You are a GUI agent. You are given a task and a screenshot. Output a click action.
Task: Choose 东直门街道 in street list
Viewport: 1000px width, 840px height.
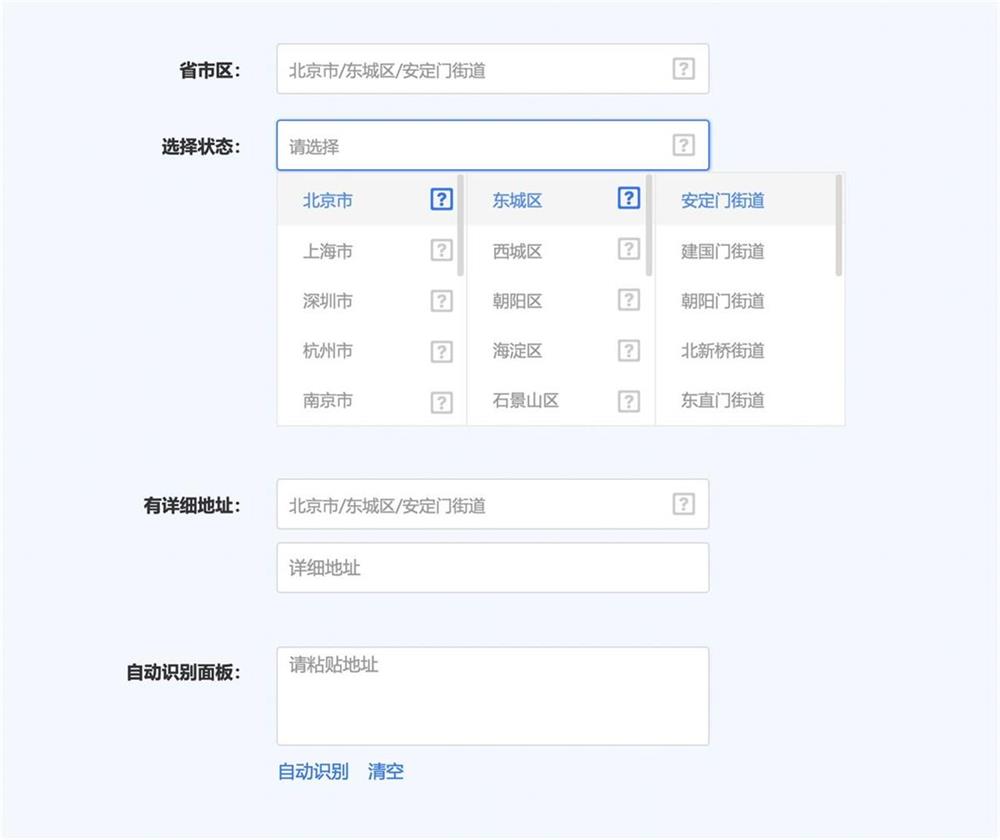point(723,401)
